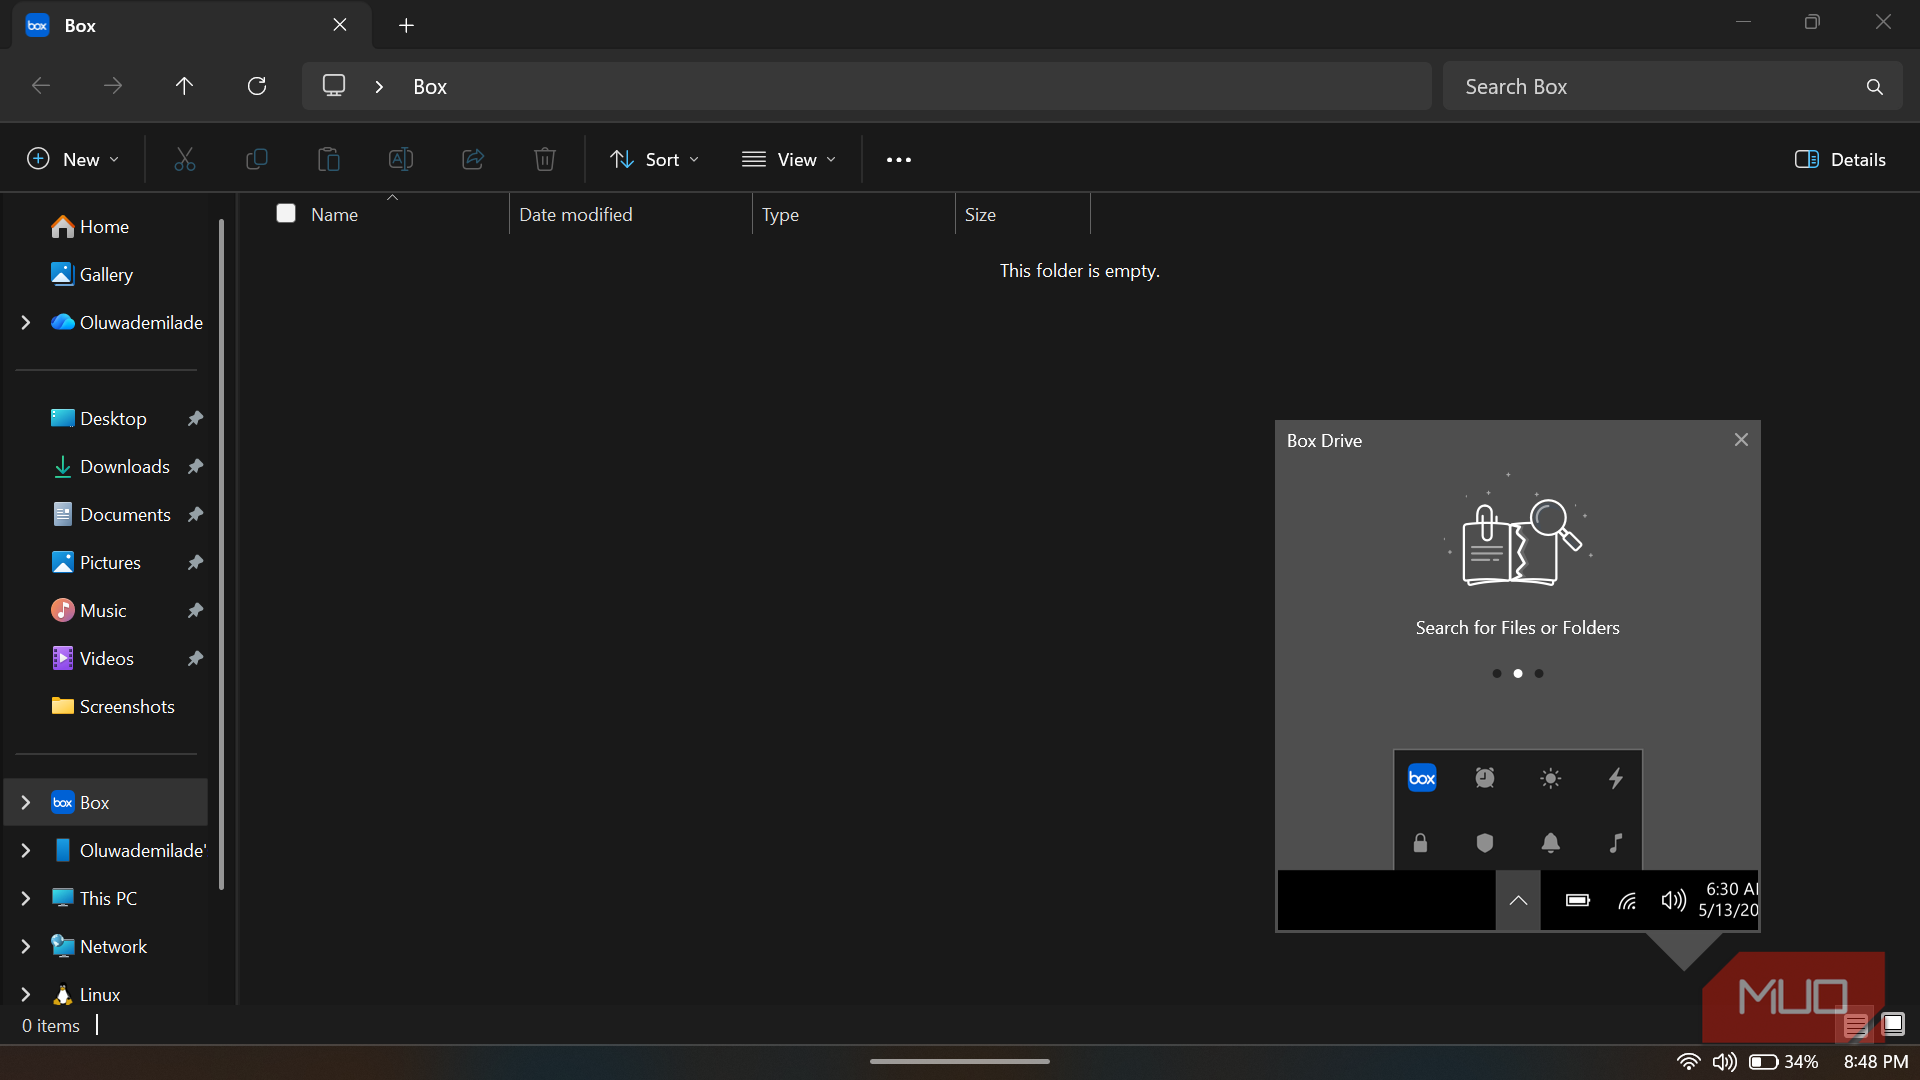Expand the Box tree item chevron

point(26,803)
